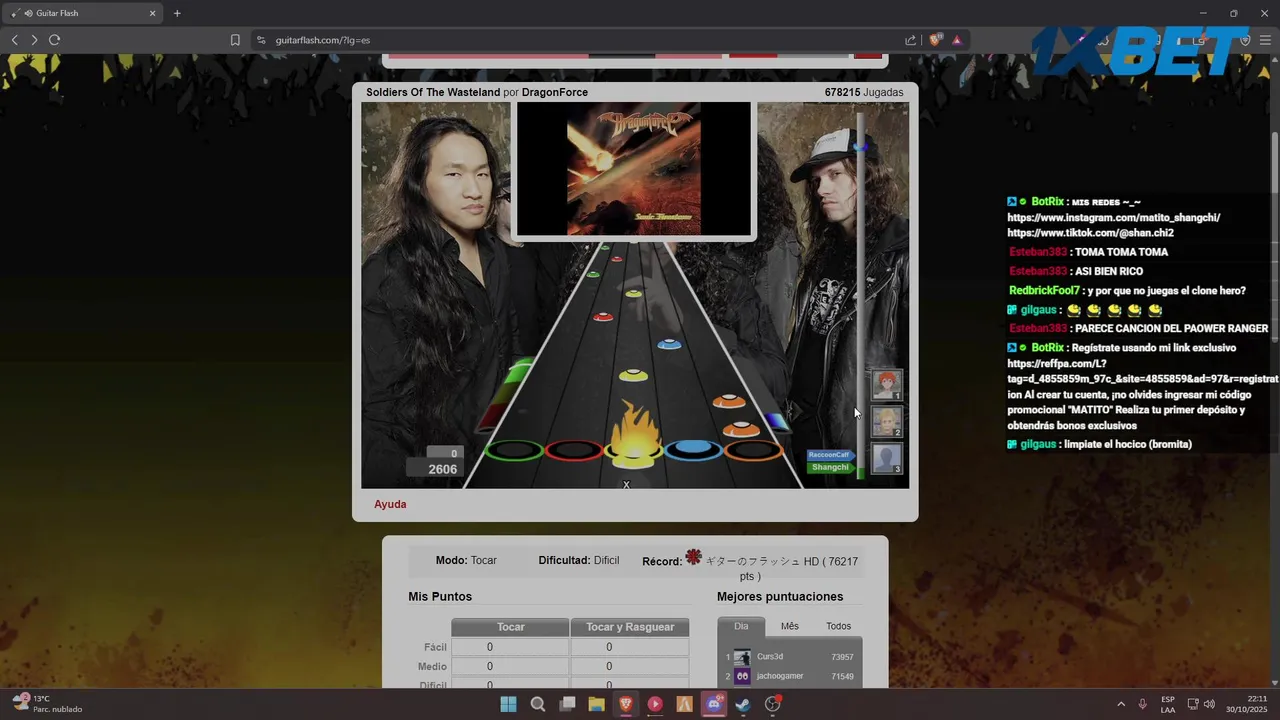Open the Instagram matito_shangchi link in chat

1113,218
